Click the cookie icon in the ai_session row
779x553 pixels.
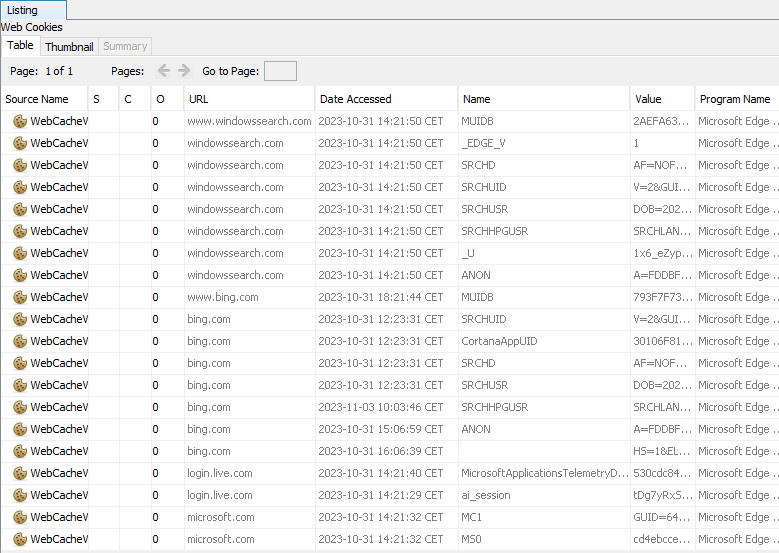tap(19, 495)
